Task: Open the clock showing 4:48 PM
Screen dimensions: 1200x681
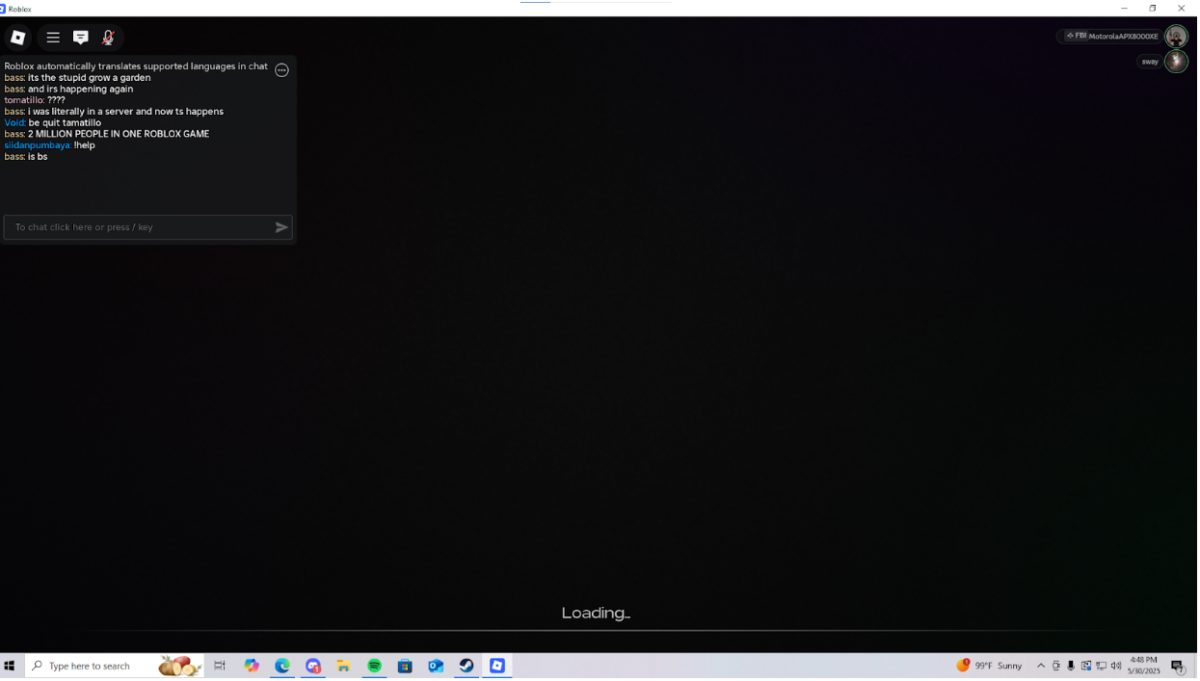Action: coord(1144,666)
